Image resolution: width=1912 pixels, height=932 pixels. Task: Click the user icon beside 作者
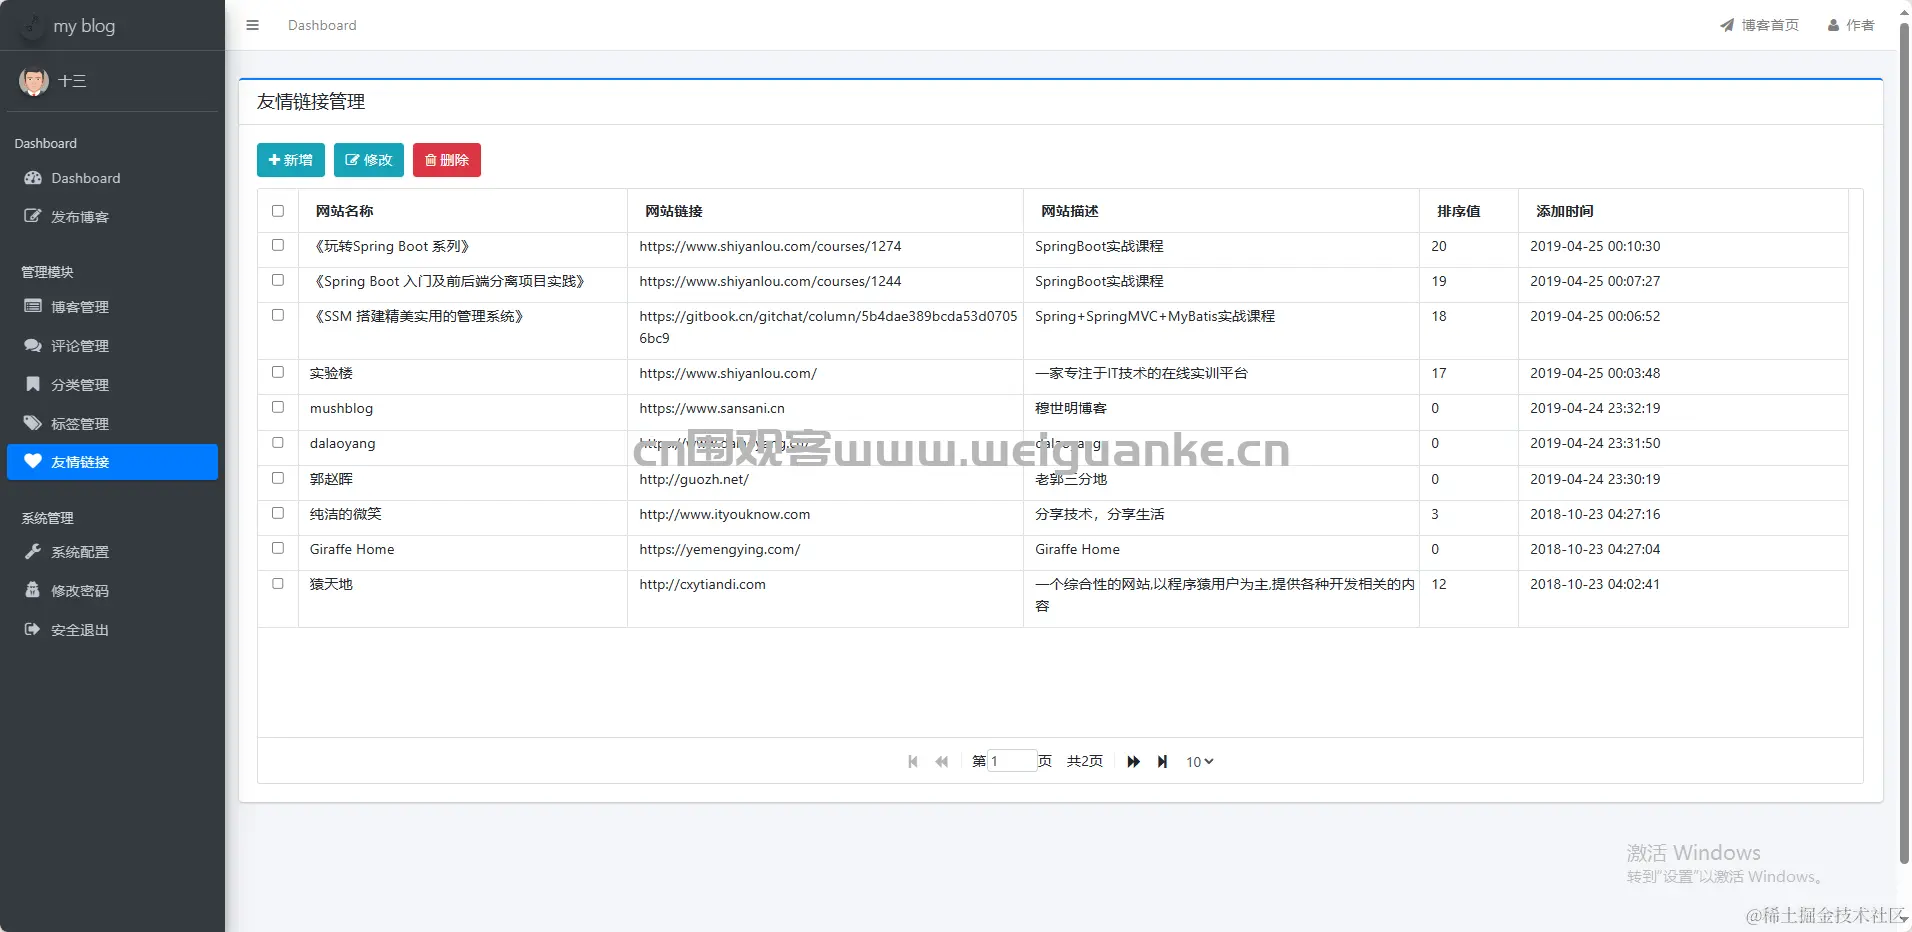point(1833,25)
